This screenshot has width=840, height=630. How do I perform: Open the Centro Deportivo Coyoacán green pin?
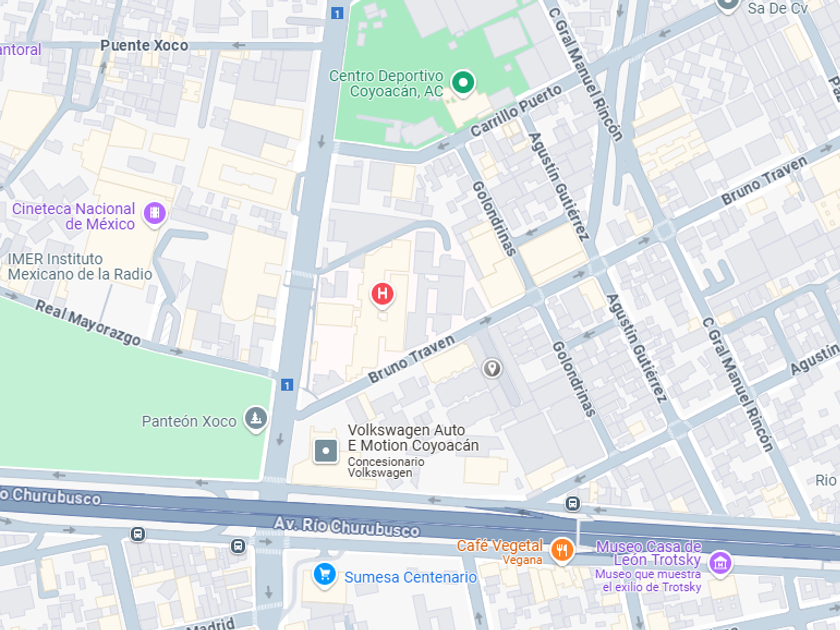click(x=463, y=83)
